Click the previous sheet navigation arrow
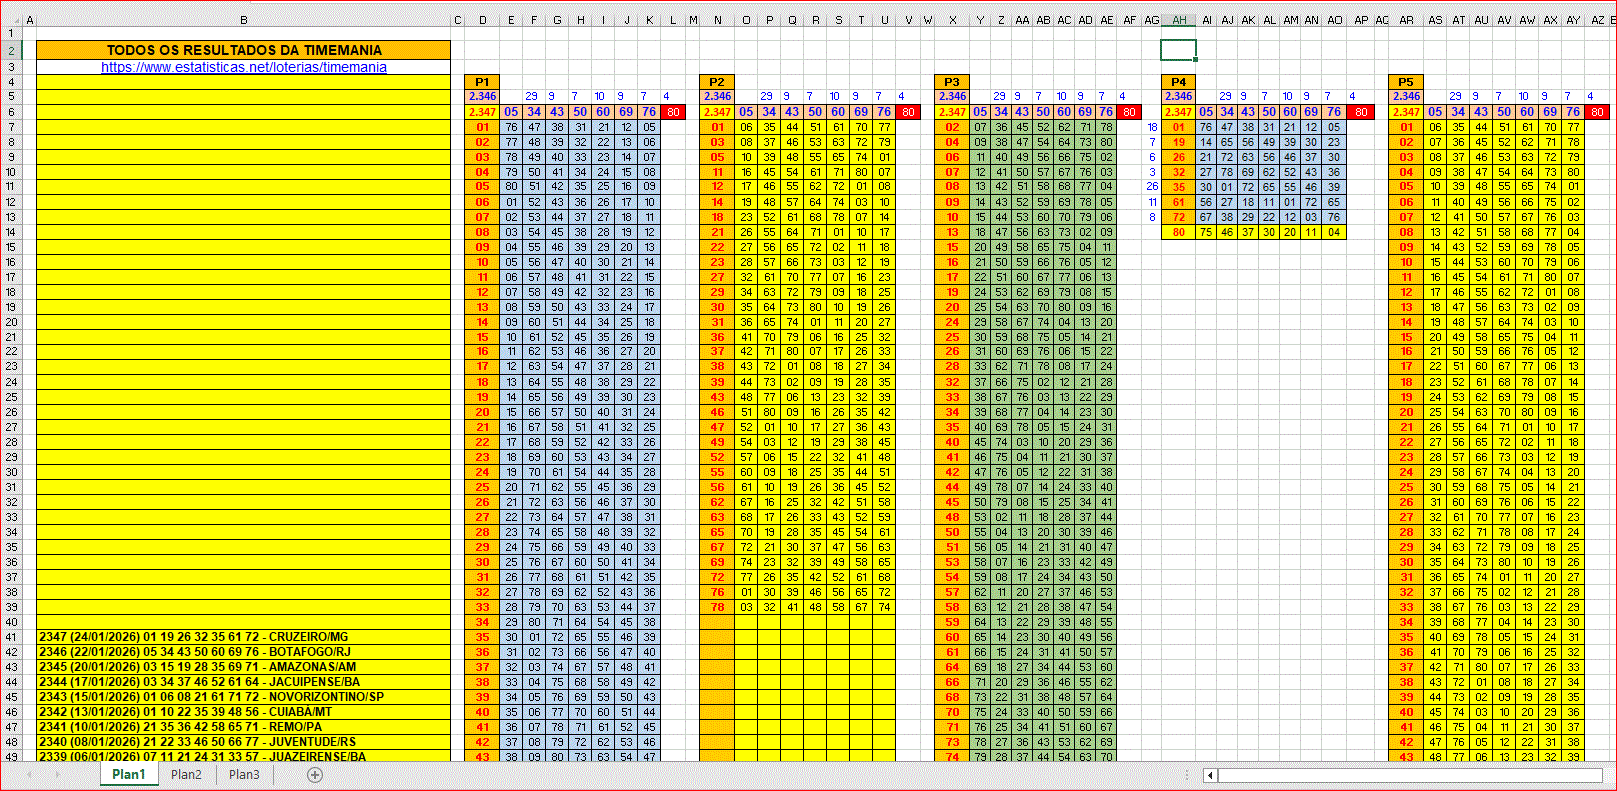This screenshot has height=791, width=1617. [30, 775]
